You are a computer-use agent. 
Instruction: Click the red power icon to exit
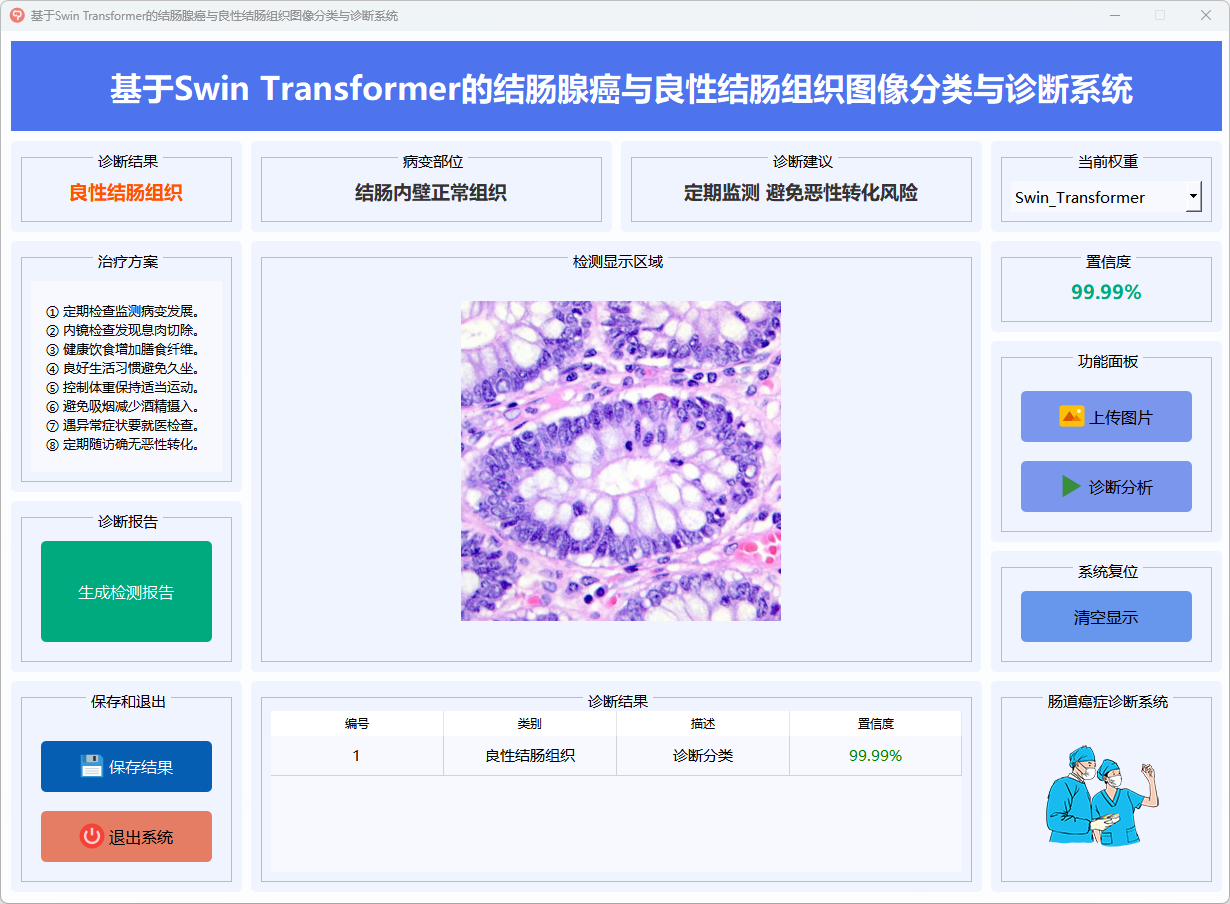92,837
